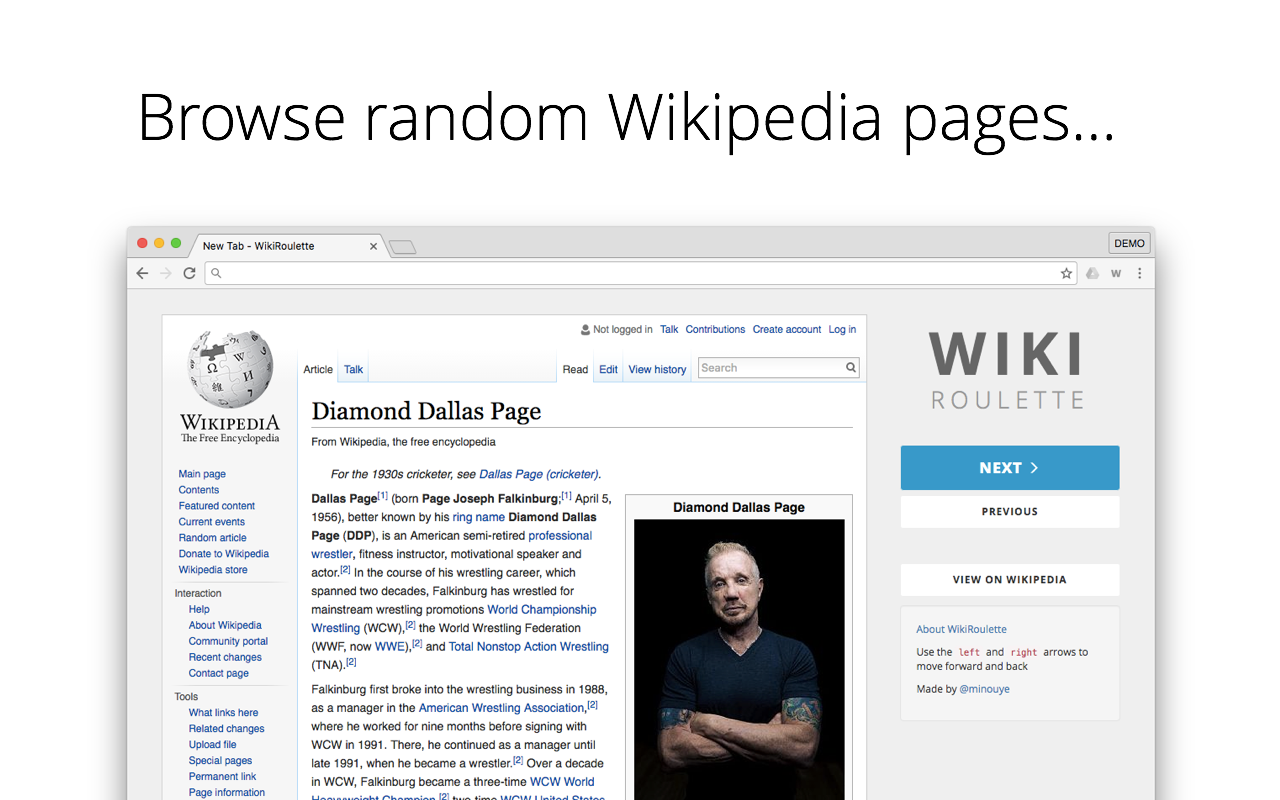Open the View history tab
Image resolution: width=1280 pixels, height=800 pixels.
(657, 370)
